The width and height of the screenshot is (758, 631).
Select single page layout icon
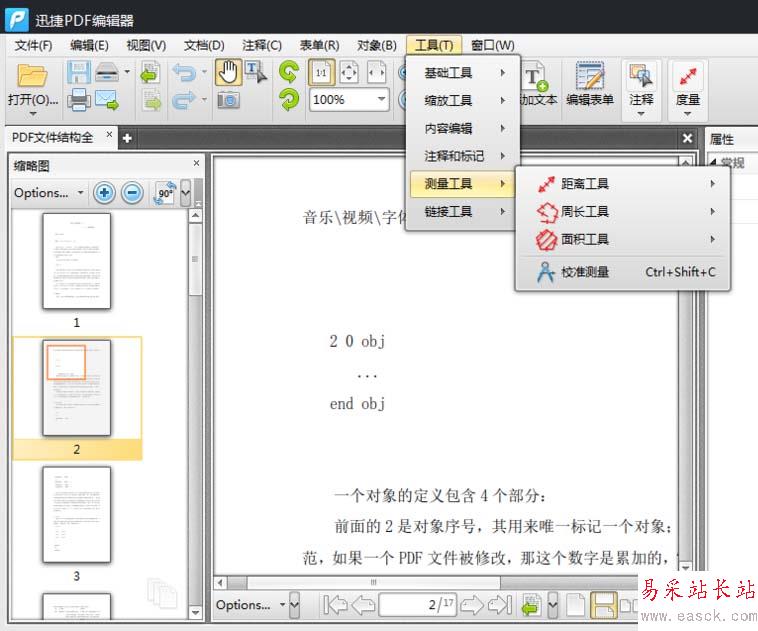click(575, 605)
